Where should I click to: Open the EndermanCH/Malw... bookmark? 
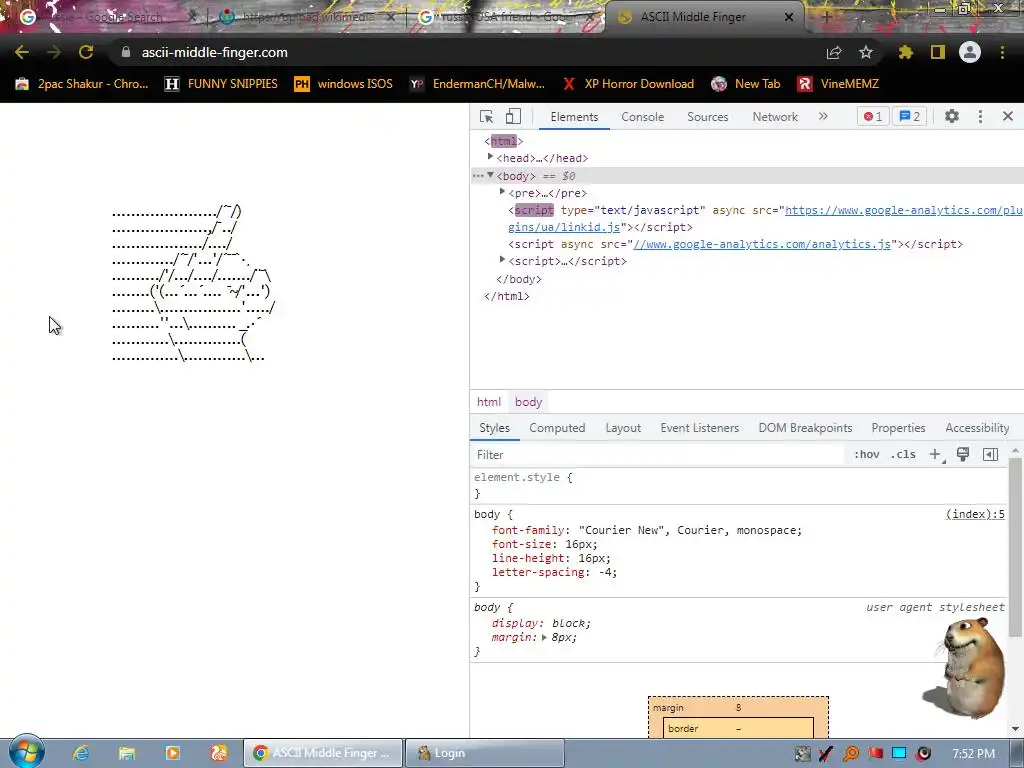tap(477, 84)
